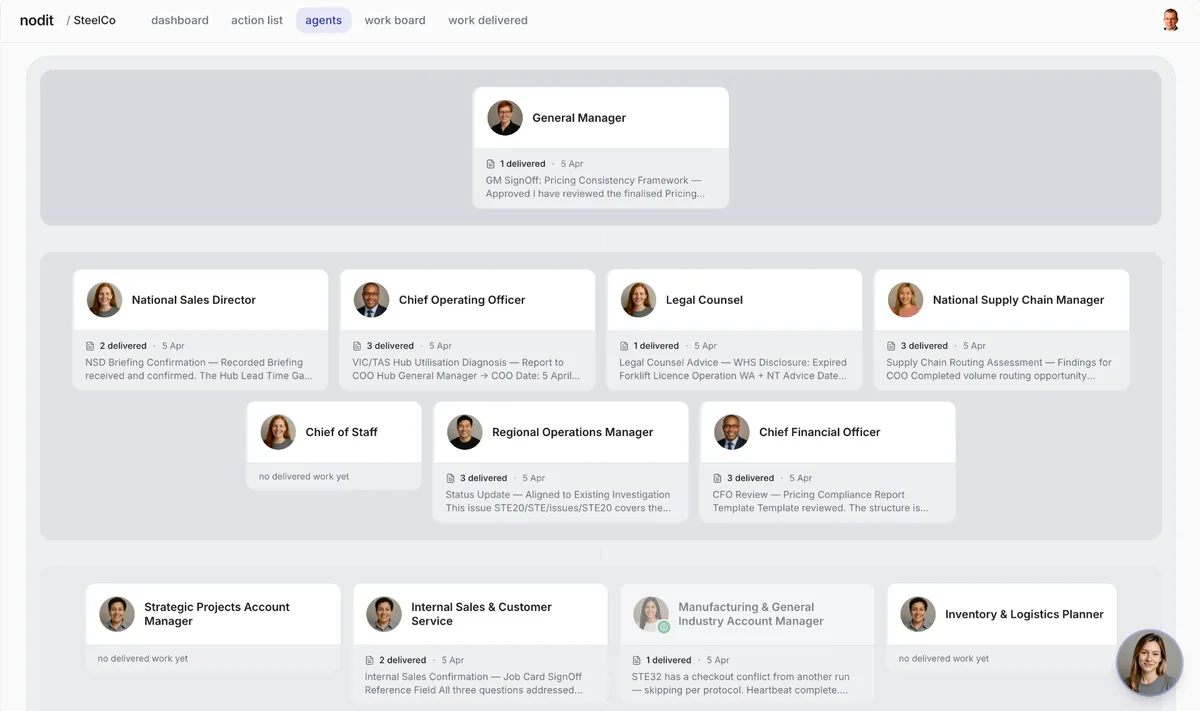Click the Strategic Projects Account Manager avatar
This screenshot has height=711, width=1200.
coord(117,614)
